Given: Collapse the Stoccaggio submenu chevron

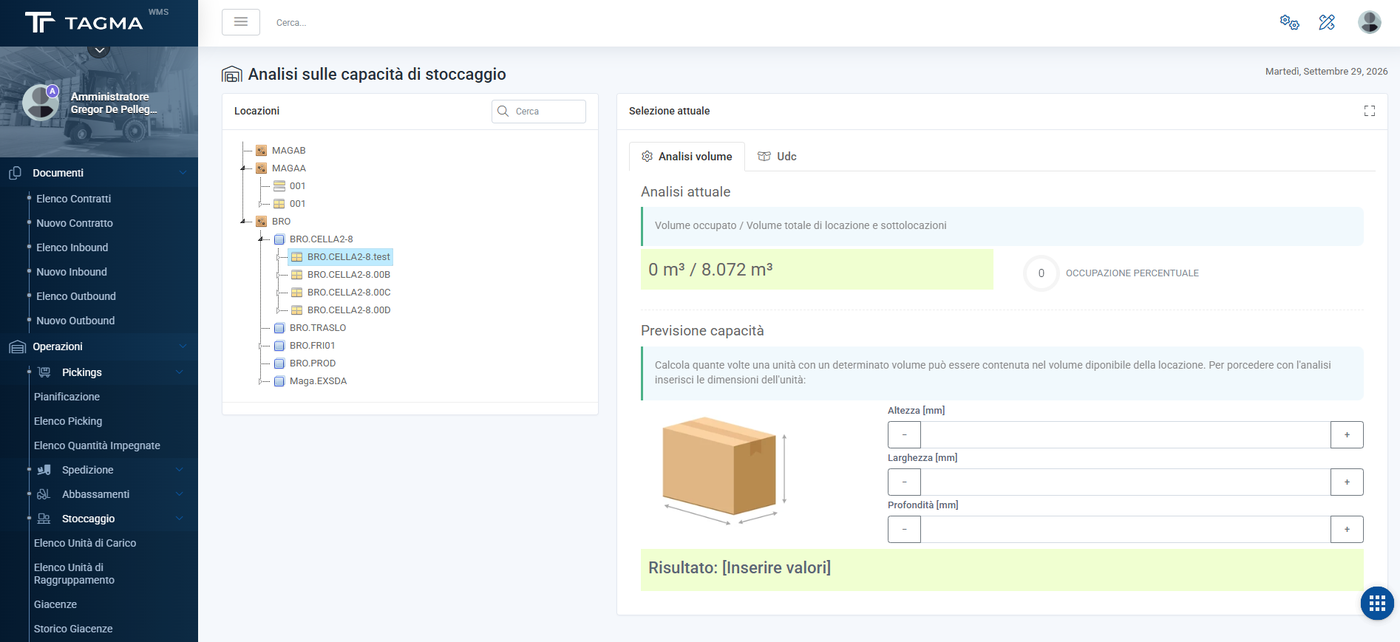Looking at the screenshot, I should [179, 519].
